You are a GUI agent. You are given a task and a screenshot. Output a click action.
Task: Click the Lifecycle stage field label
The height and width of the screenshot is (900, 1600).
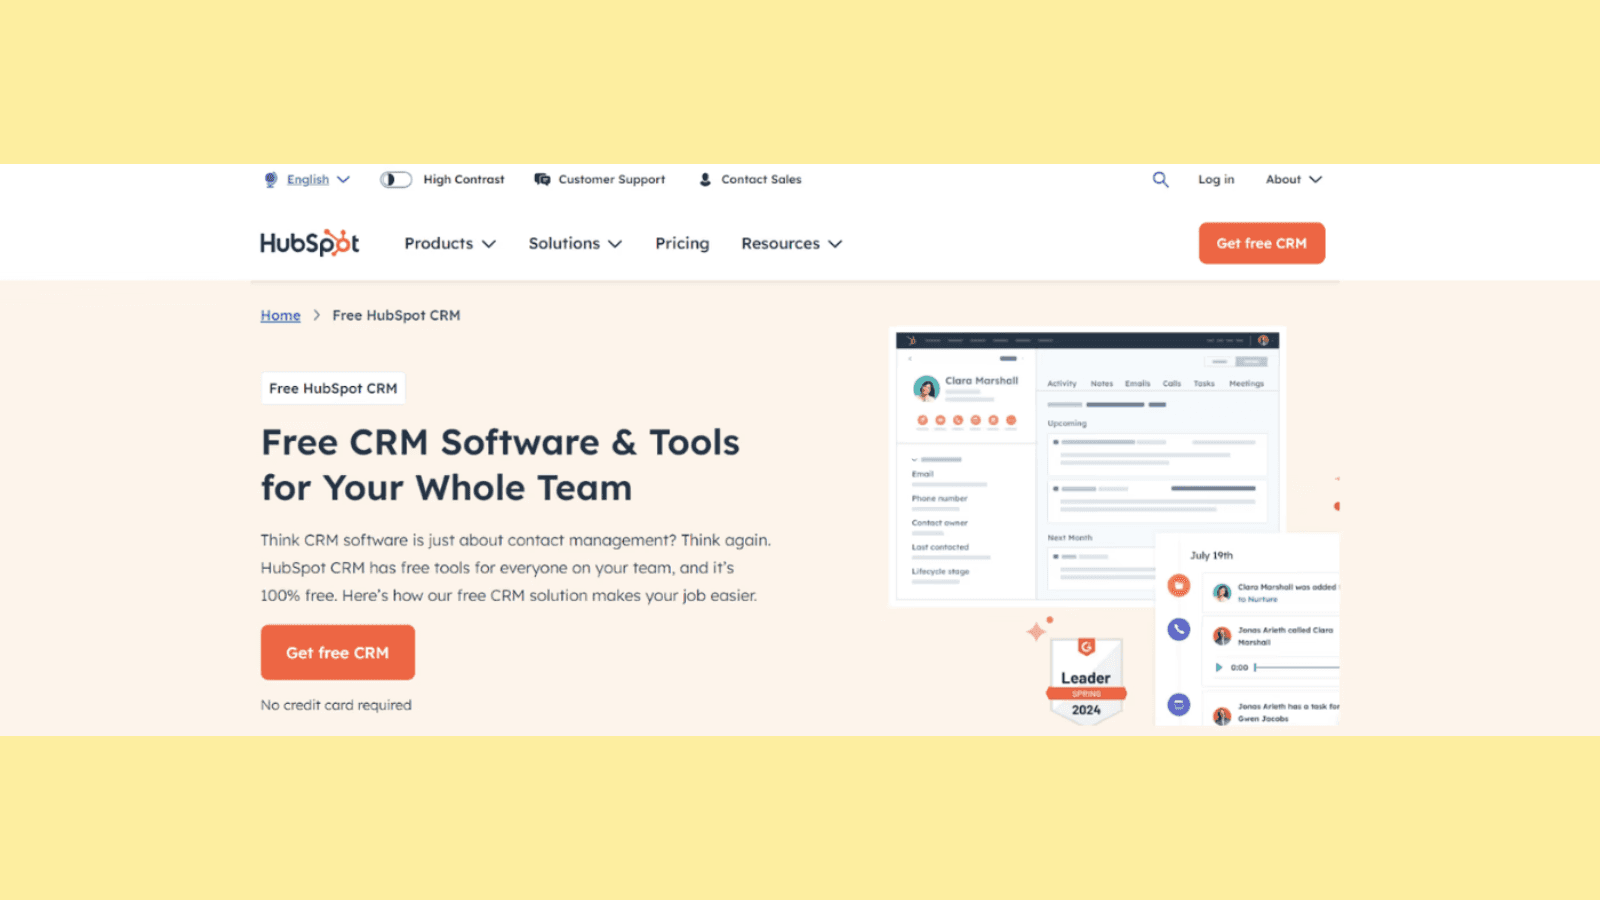pos(940,572)
